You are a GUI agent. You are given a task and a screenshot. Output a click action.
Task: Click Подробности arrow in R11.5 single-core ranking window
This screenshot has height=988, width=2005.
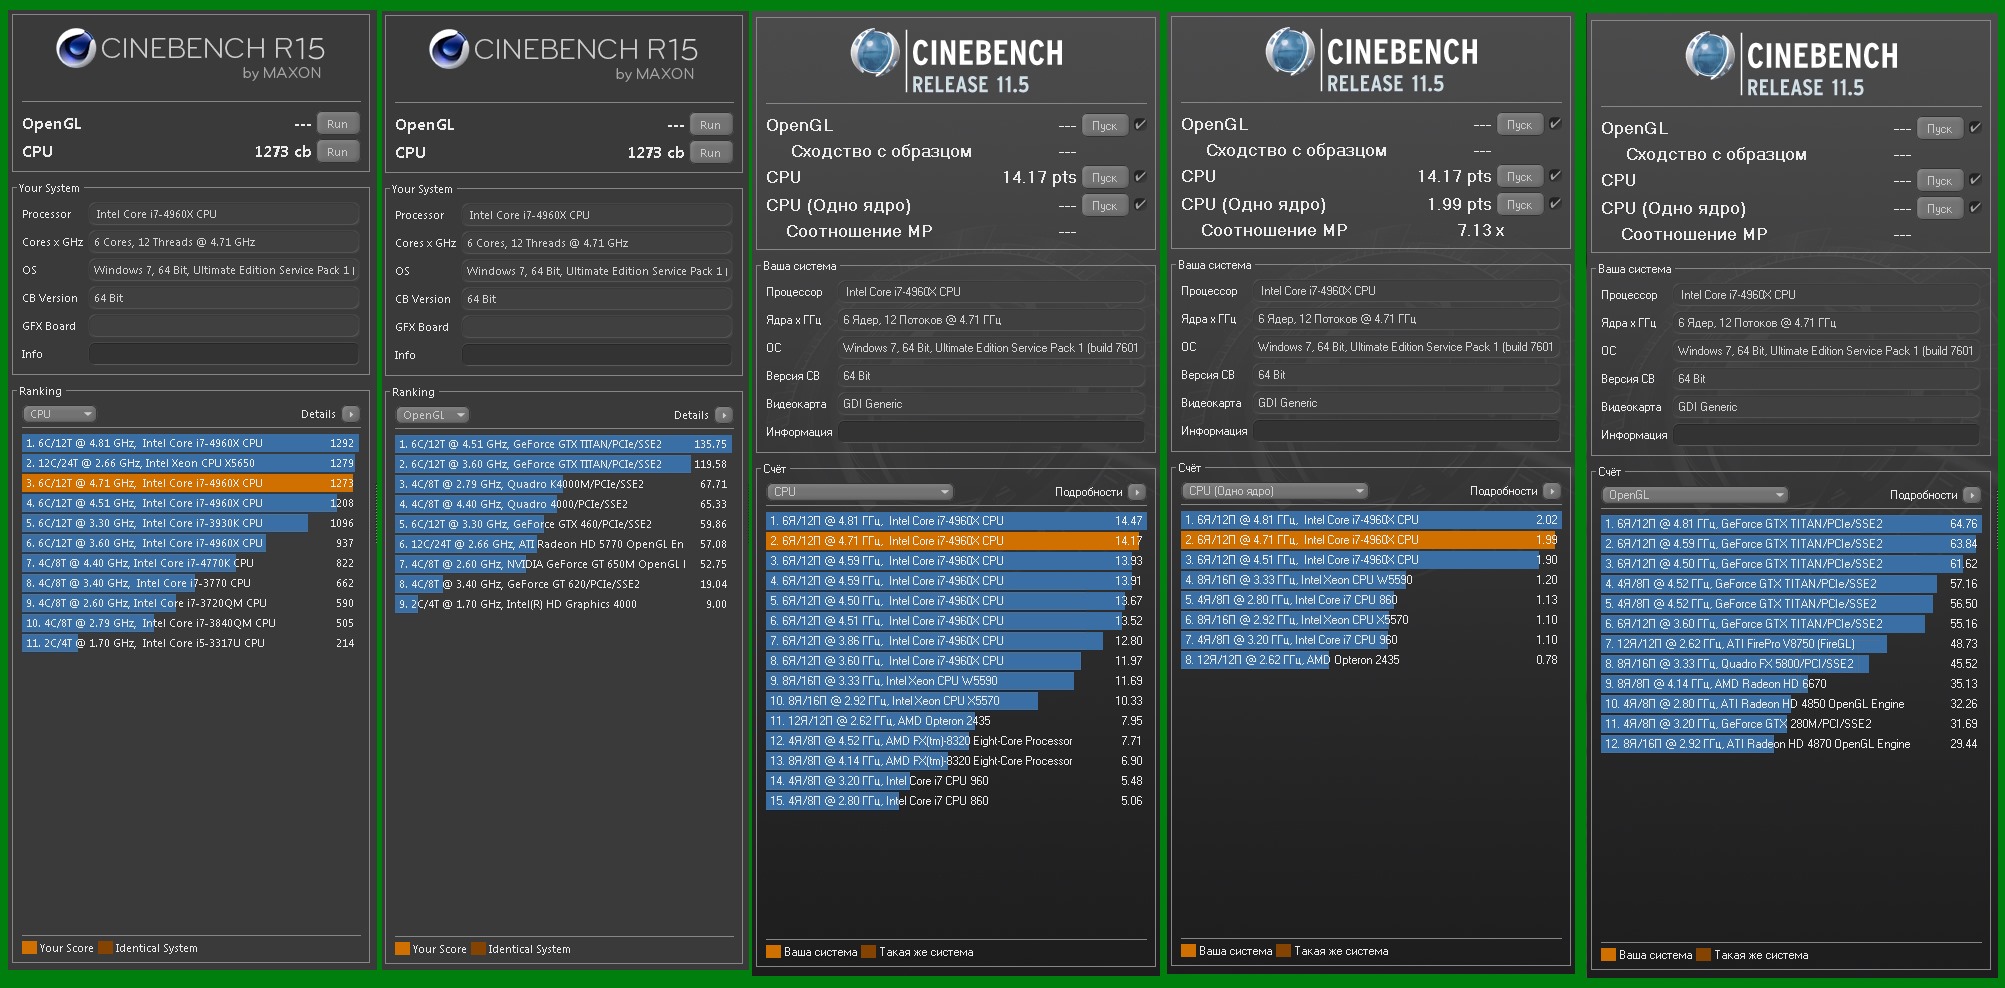point(1552,491)
